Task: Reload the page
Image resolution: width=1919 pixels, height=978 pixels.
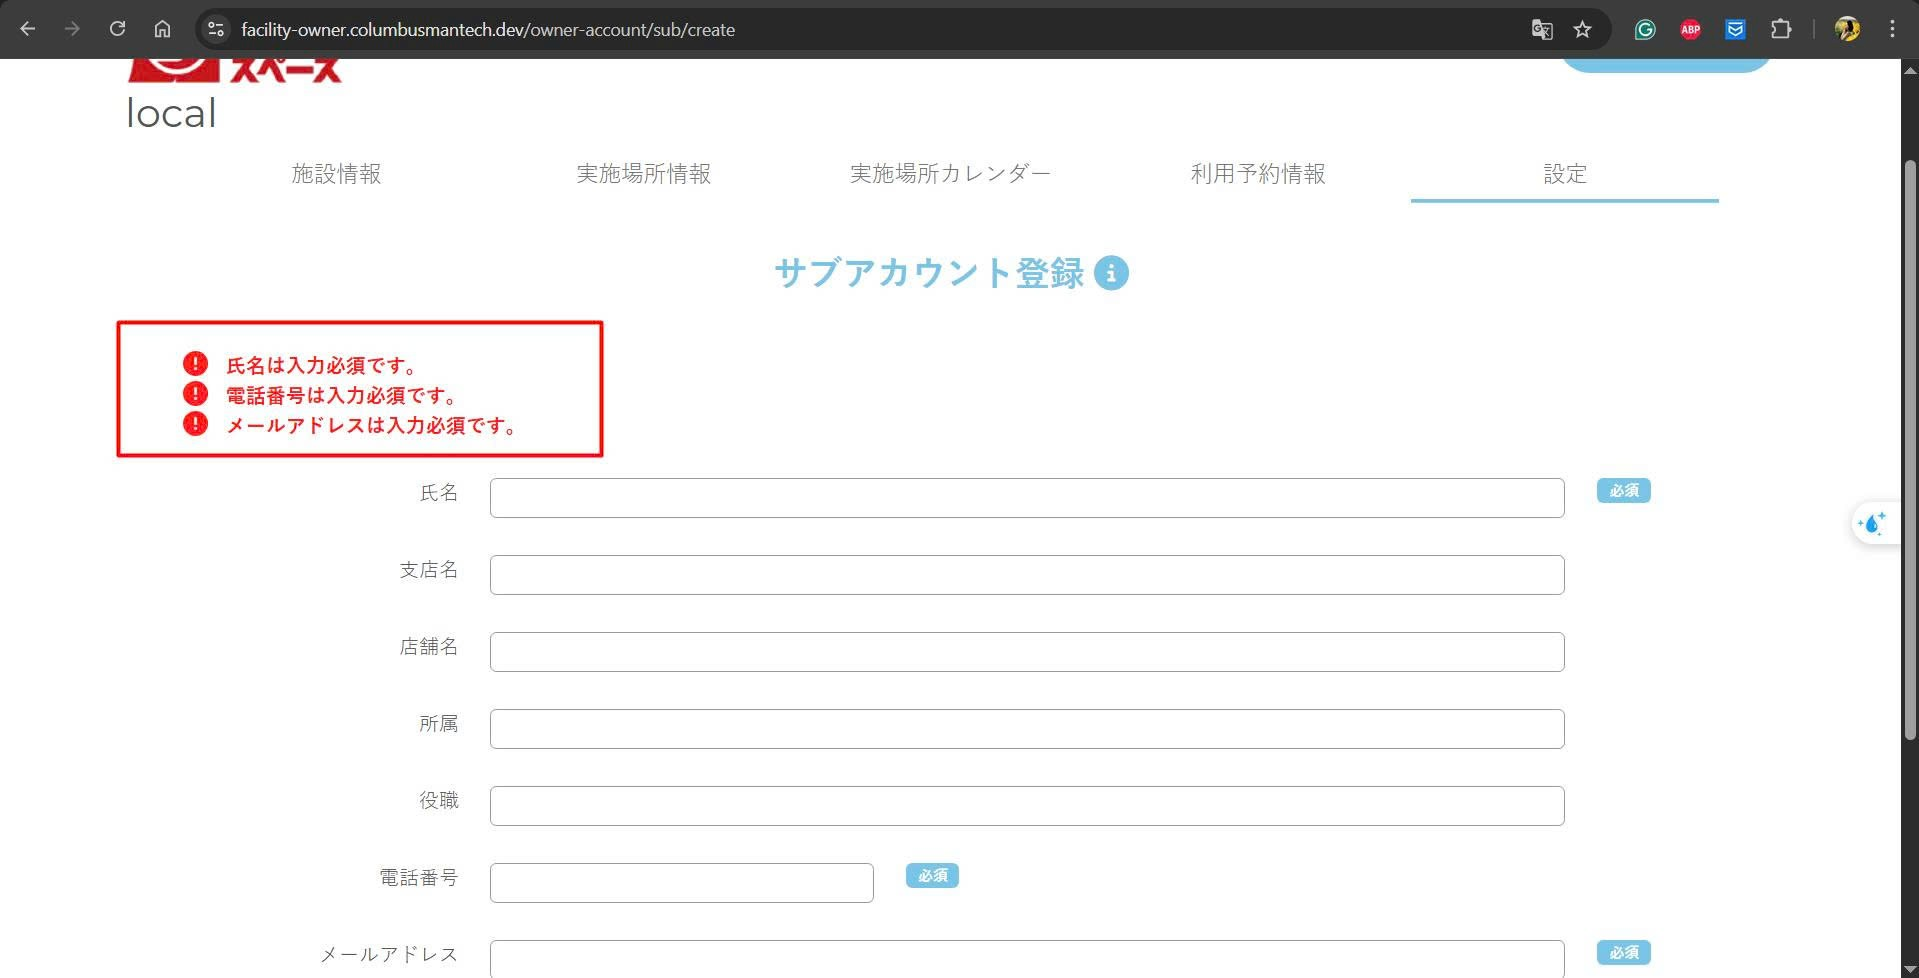Action: (x=117, y=29)
